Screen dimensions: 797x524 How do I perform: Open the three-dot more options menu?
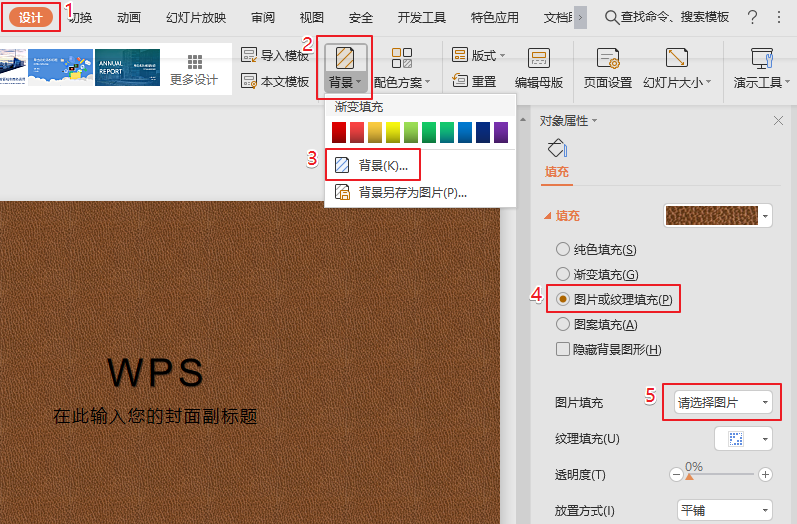pos(779,18)
